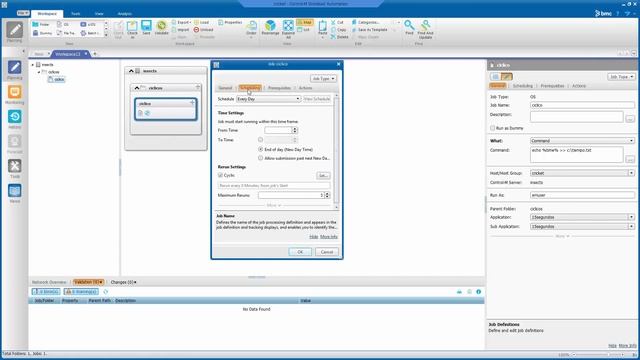Click the Cut ribbon icon
Viewport: 640px width, 360px height.
tap(337, 22)
